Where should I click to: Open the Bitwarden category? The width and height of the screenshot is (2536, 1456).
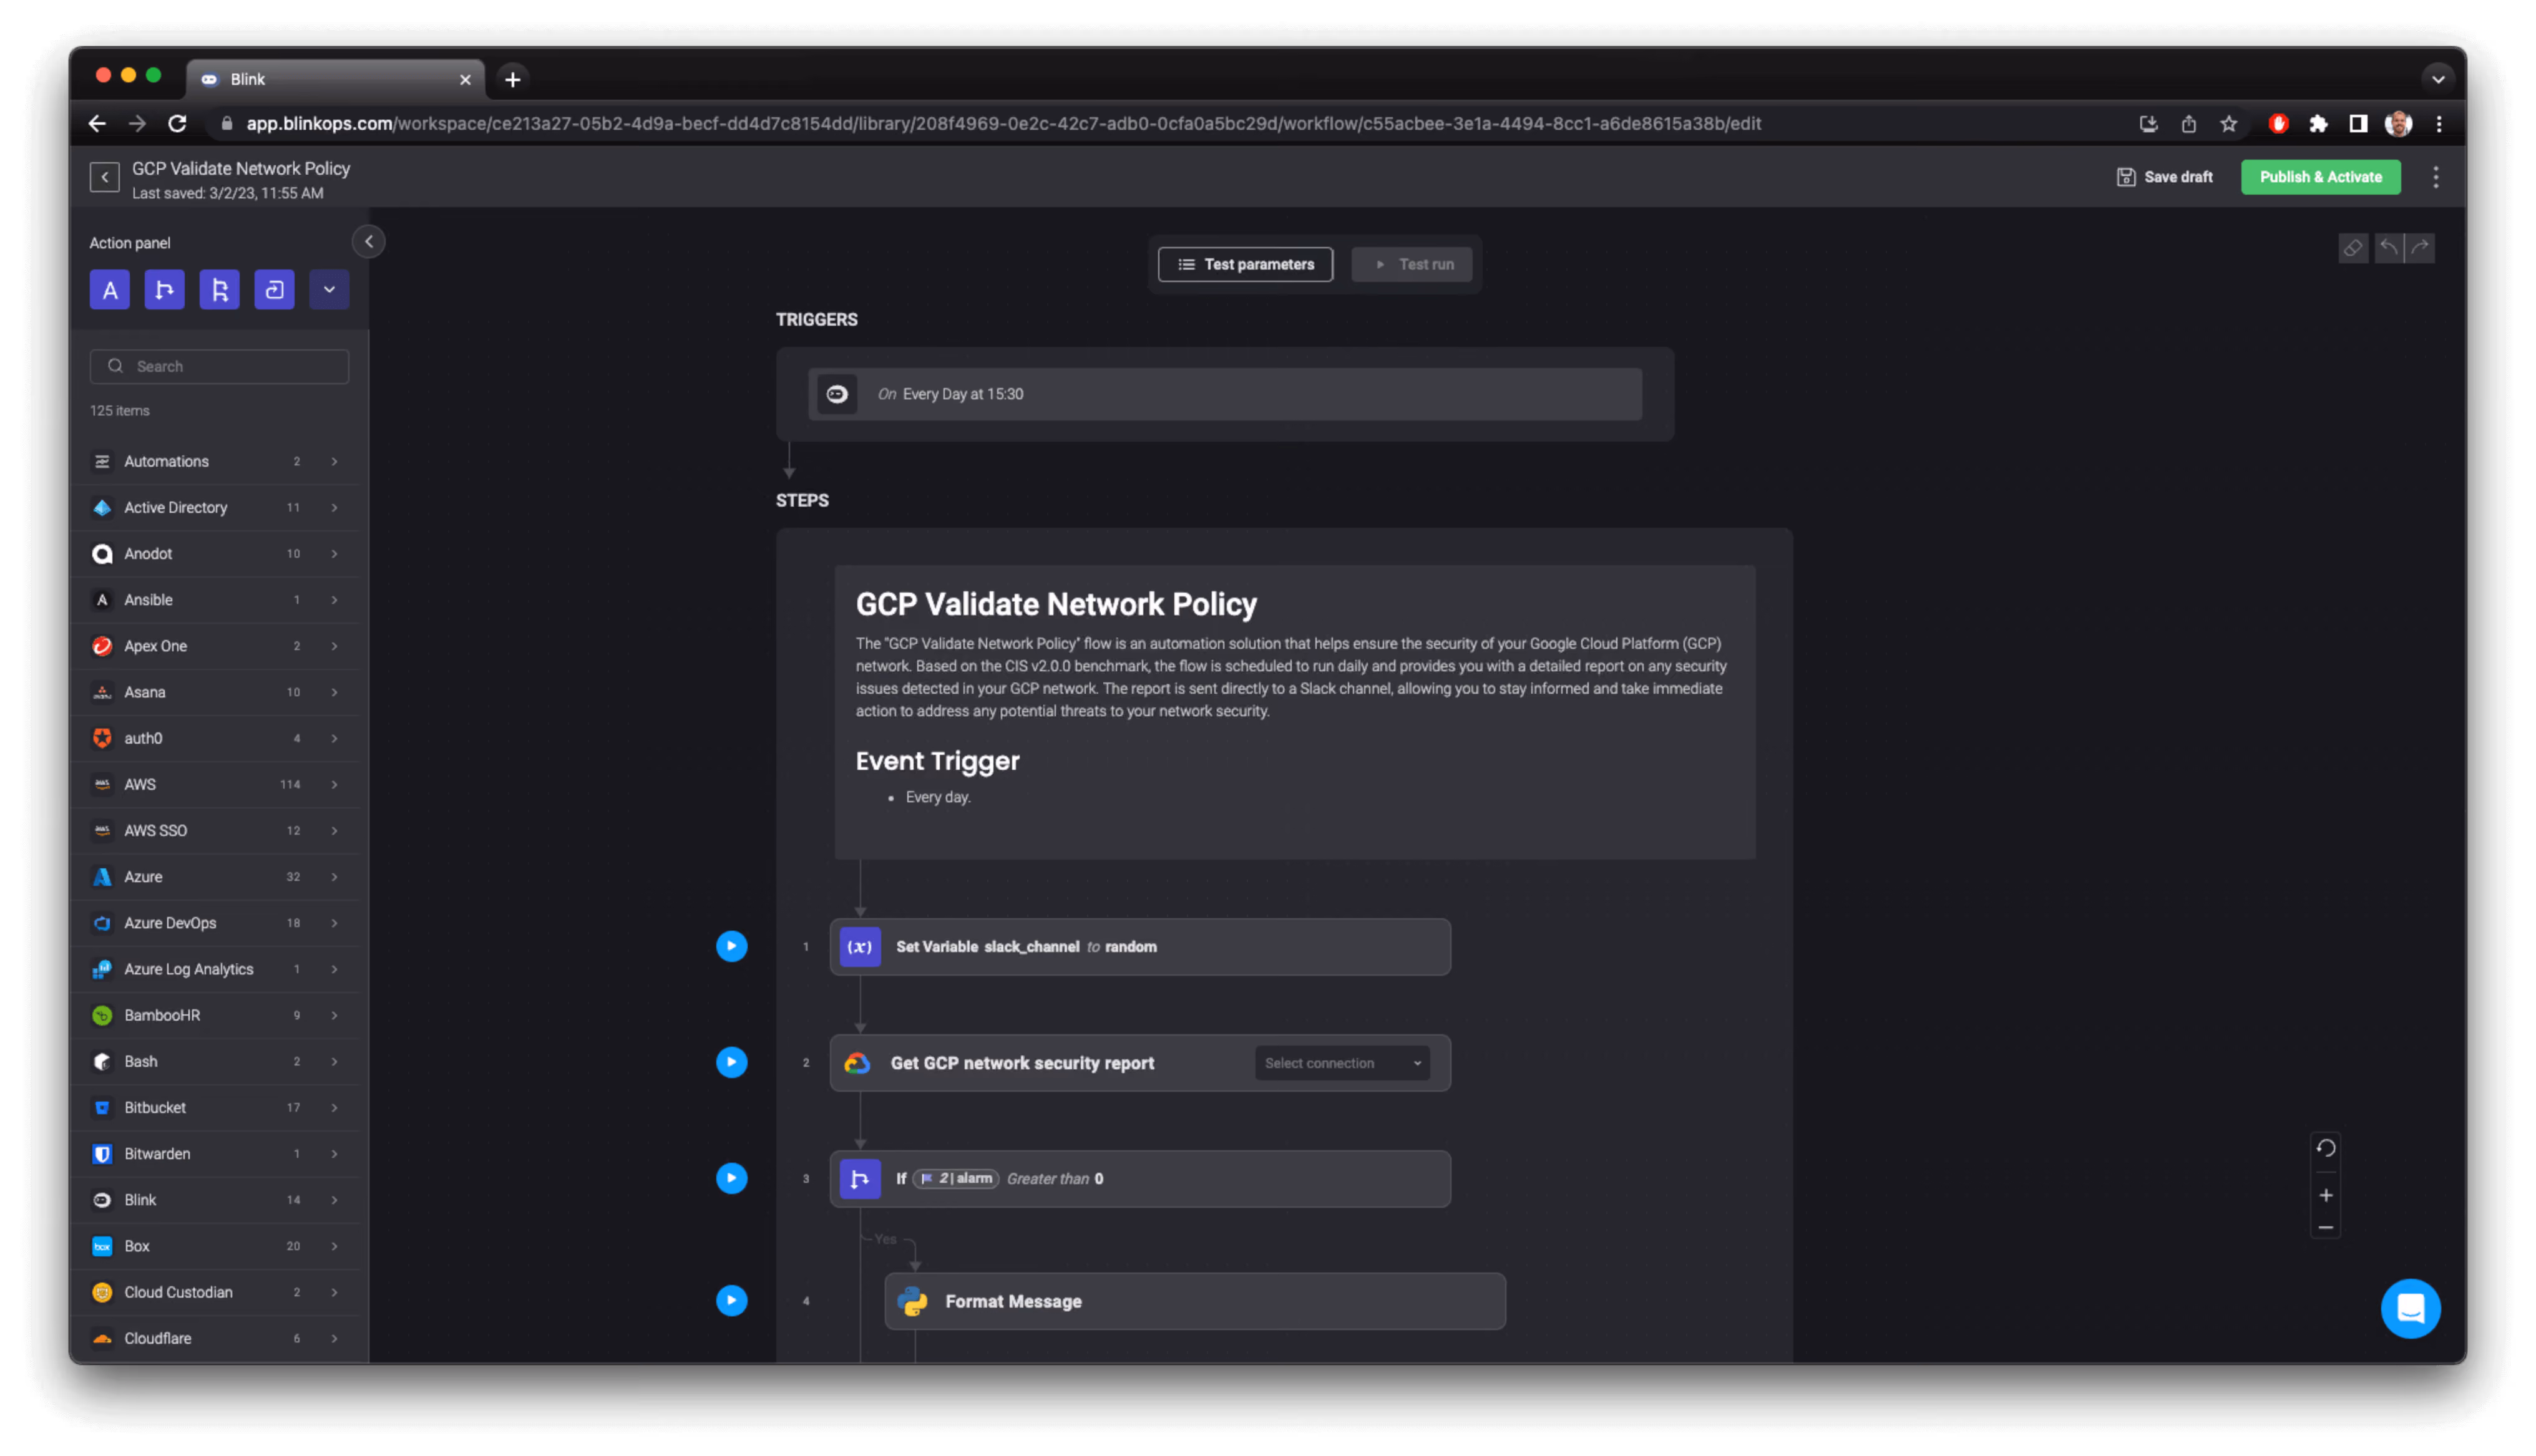[215, 1154]
